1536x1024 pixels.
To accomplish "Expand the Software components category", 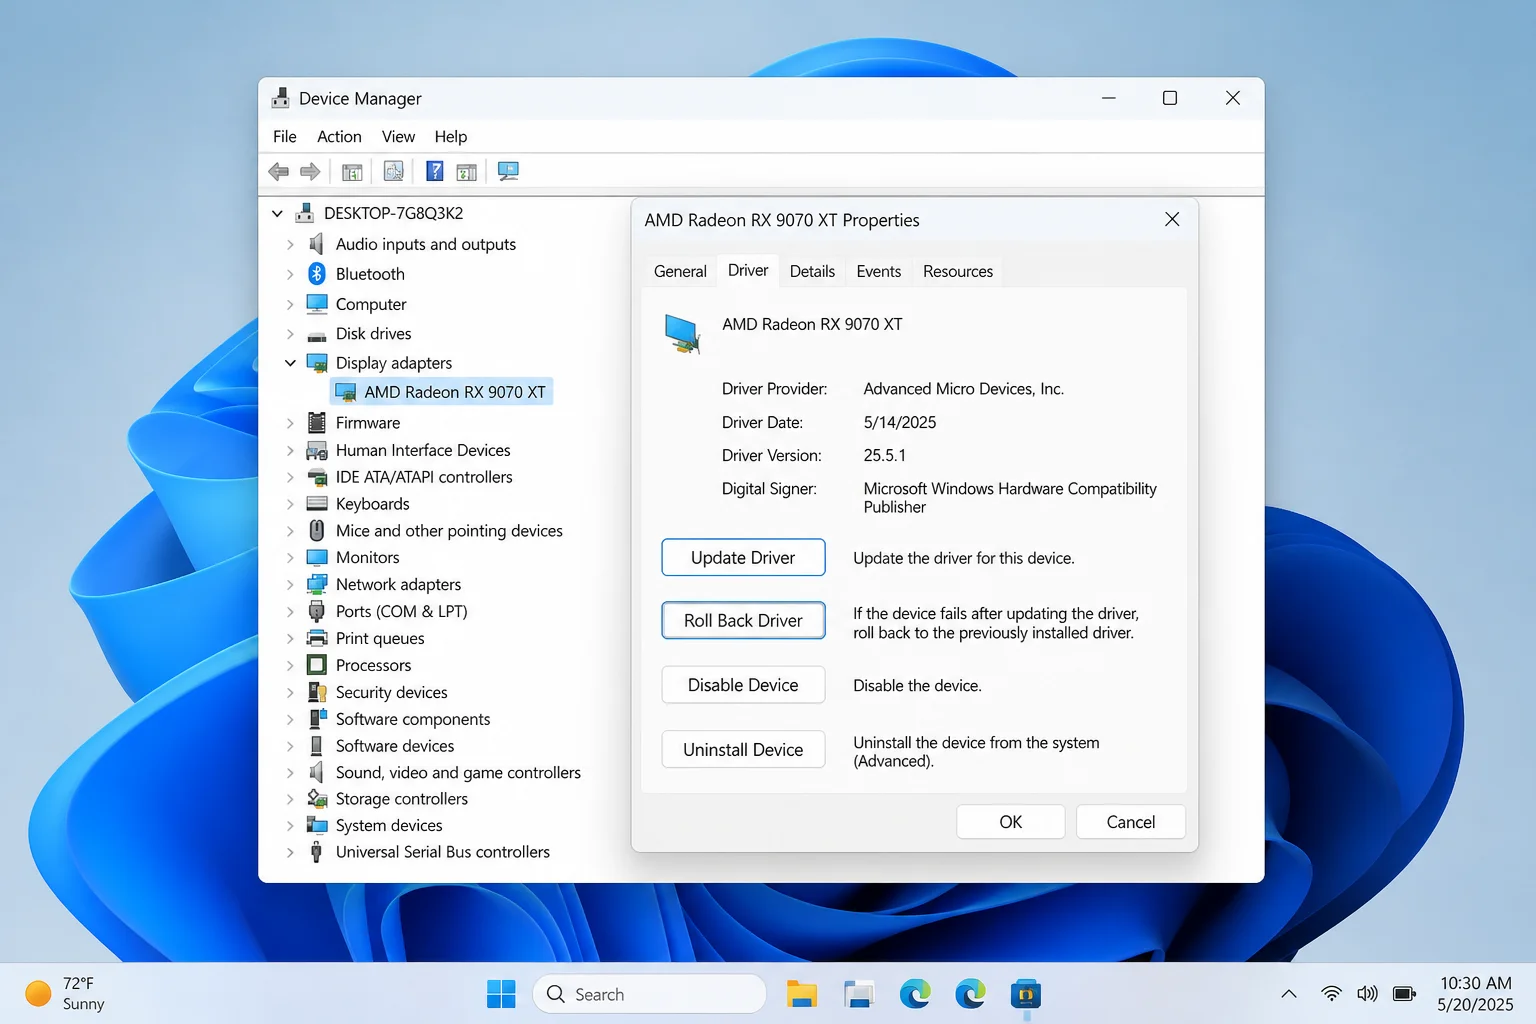I will 290,719.
